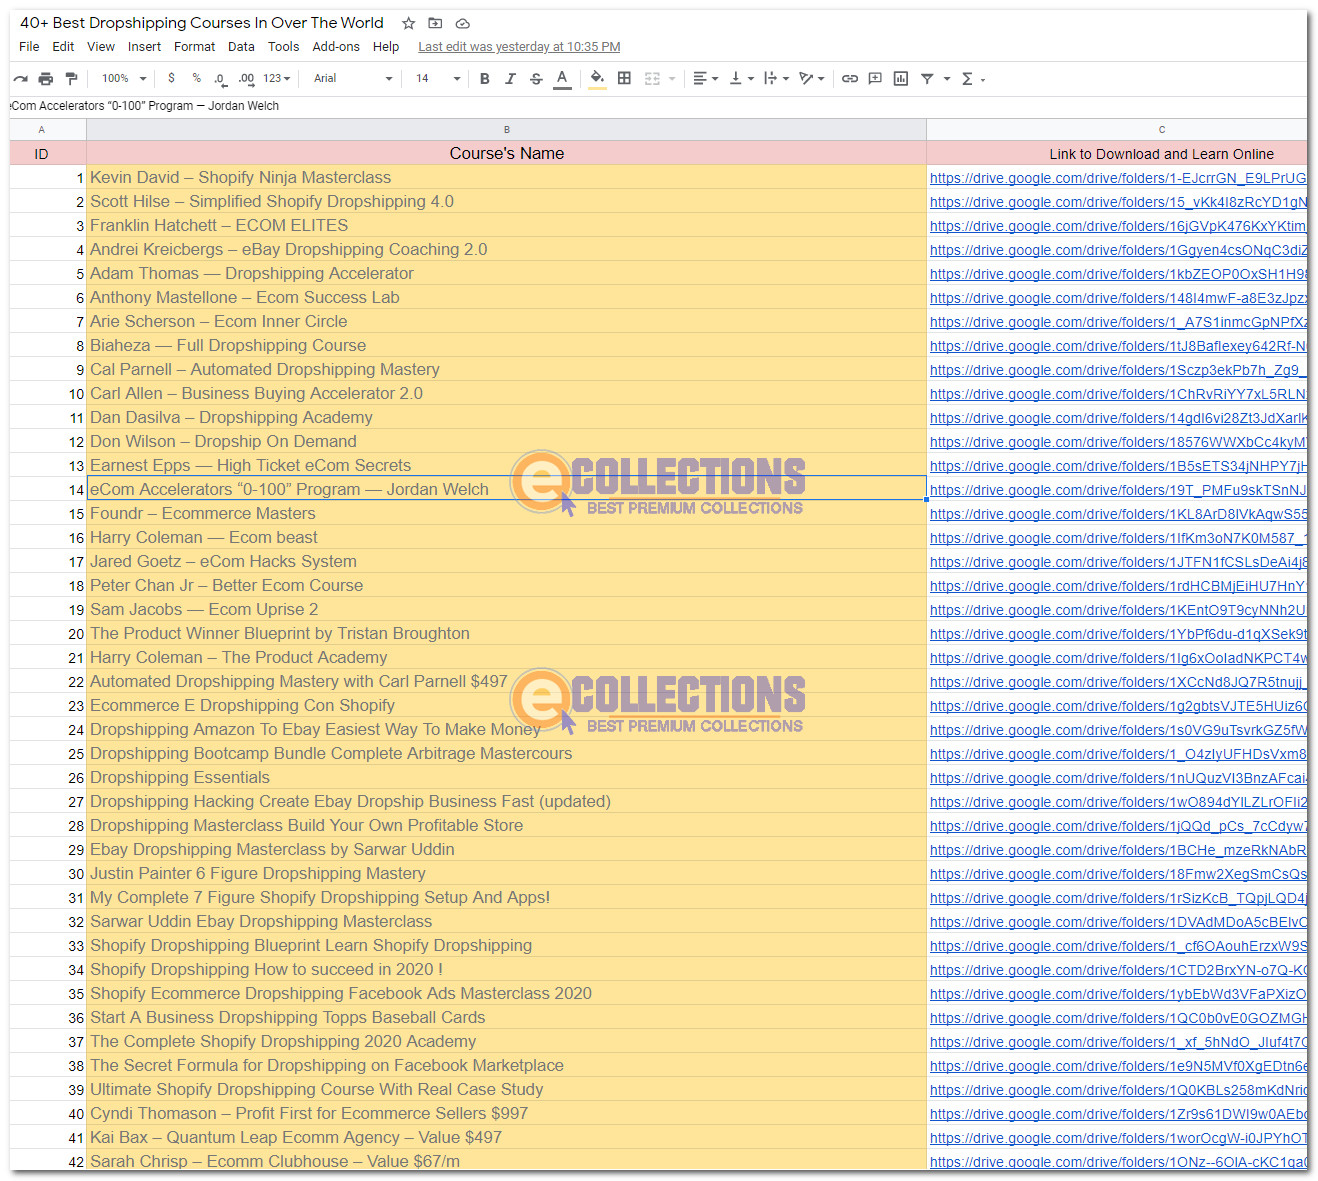Open the Help menu
Viewport: 1318px width, 1181px height.
pyautogui.click(x=386, y=46)
